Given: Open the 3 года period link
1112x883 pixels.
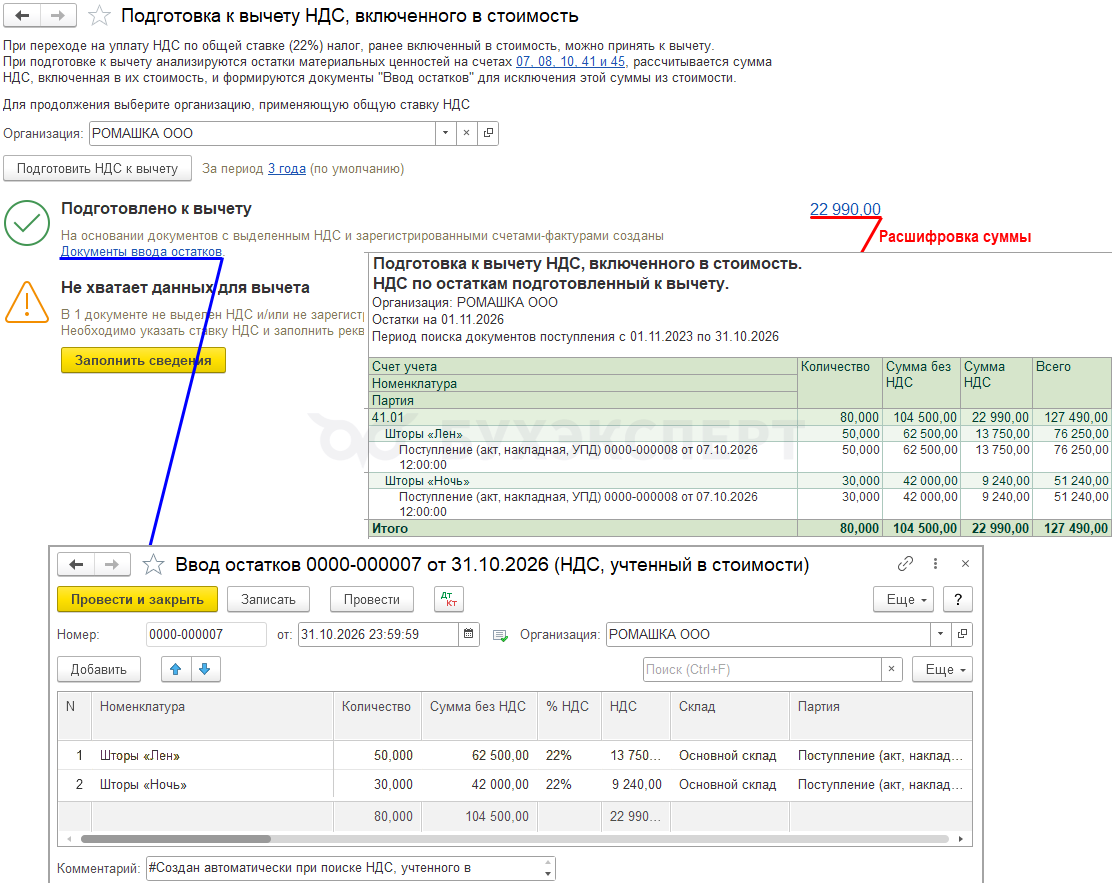Looking at the screenshot, I should [287, 169].
